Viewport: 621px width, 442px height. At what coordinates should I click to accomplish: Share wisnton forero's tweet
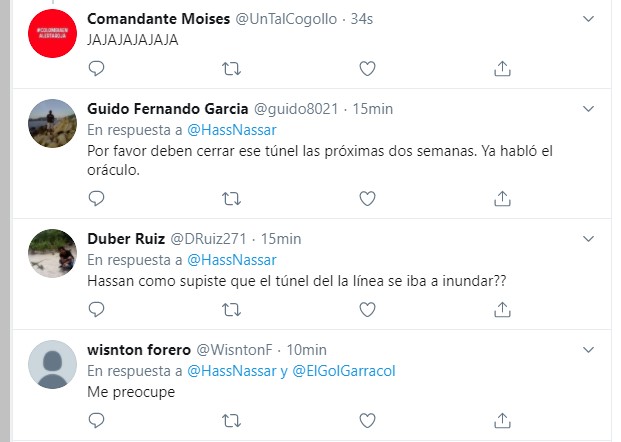point(502,421)
